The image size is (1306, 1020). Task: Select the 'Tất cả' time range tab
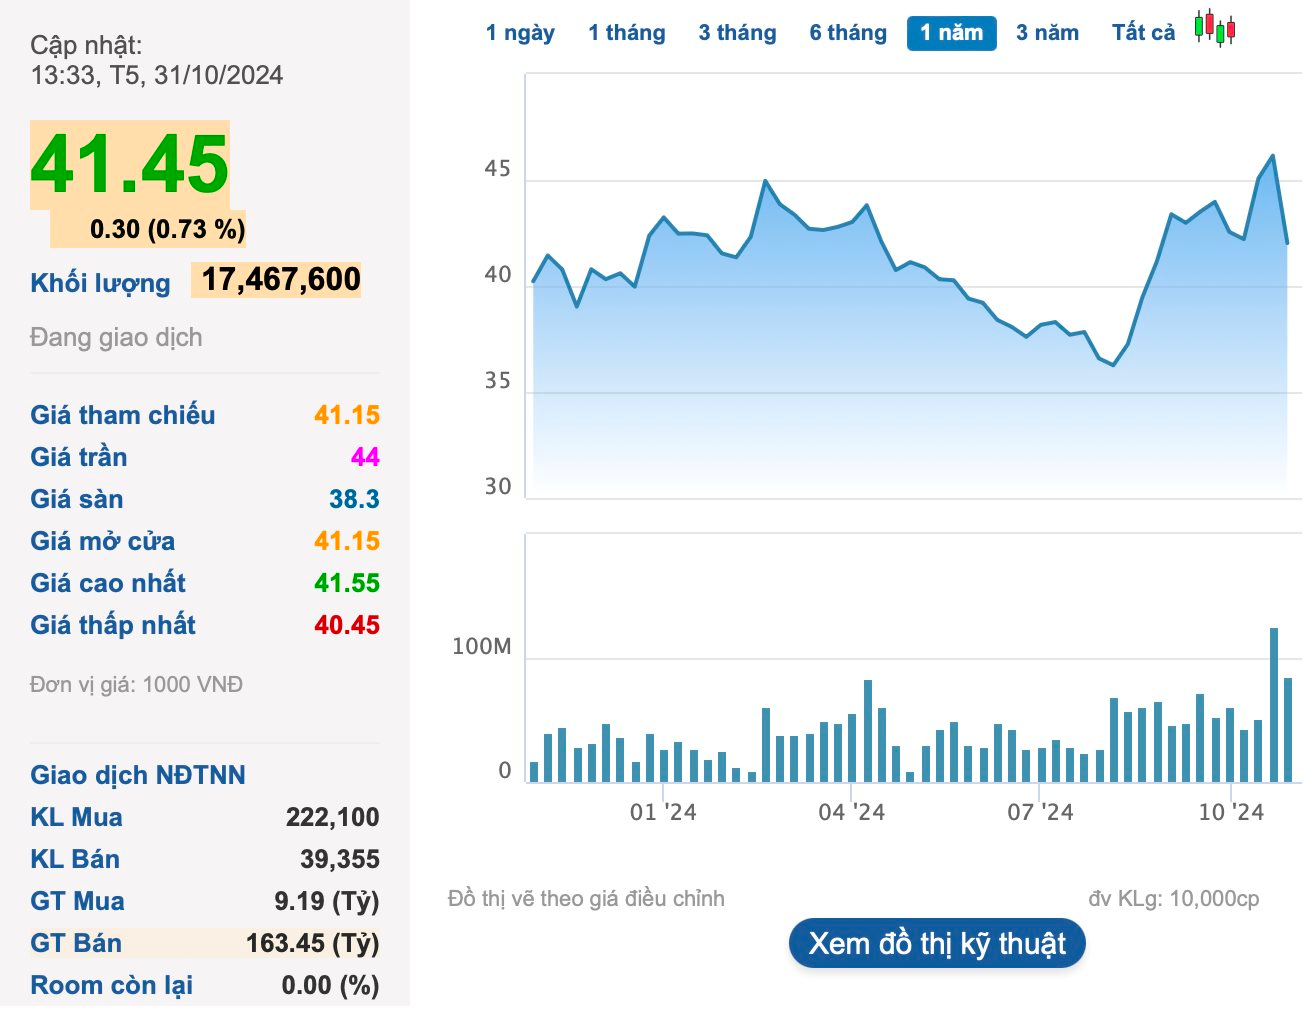click(x=1143, y=33)
